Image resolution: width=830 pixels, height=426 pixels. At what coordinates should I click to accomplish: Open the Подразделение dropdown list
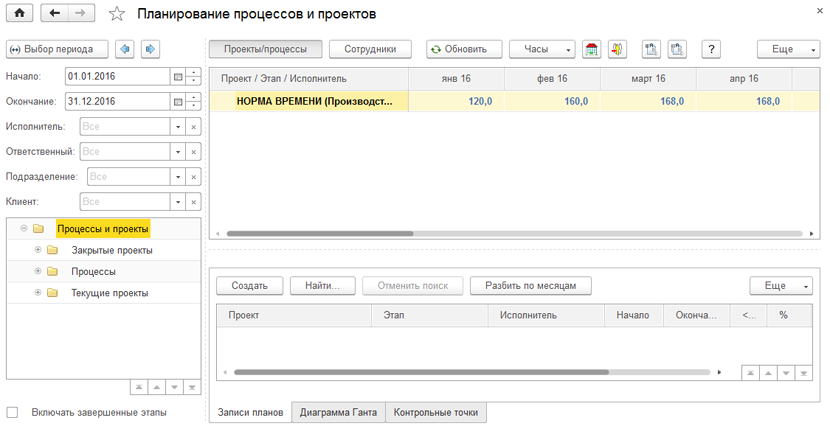click(178, 177)
